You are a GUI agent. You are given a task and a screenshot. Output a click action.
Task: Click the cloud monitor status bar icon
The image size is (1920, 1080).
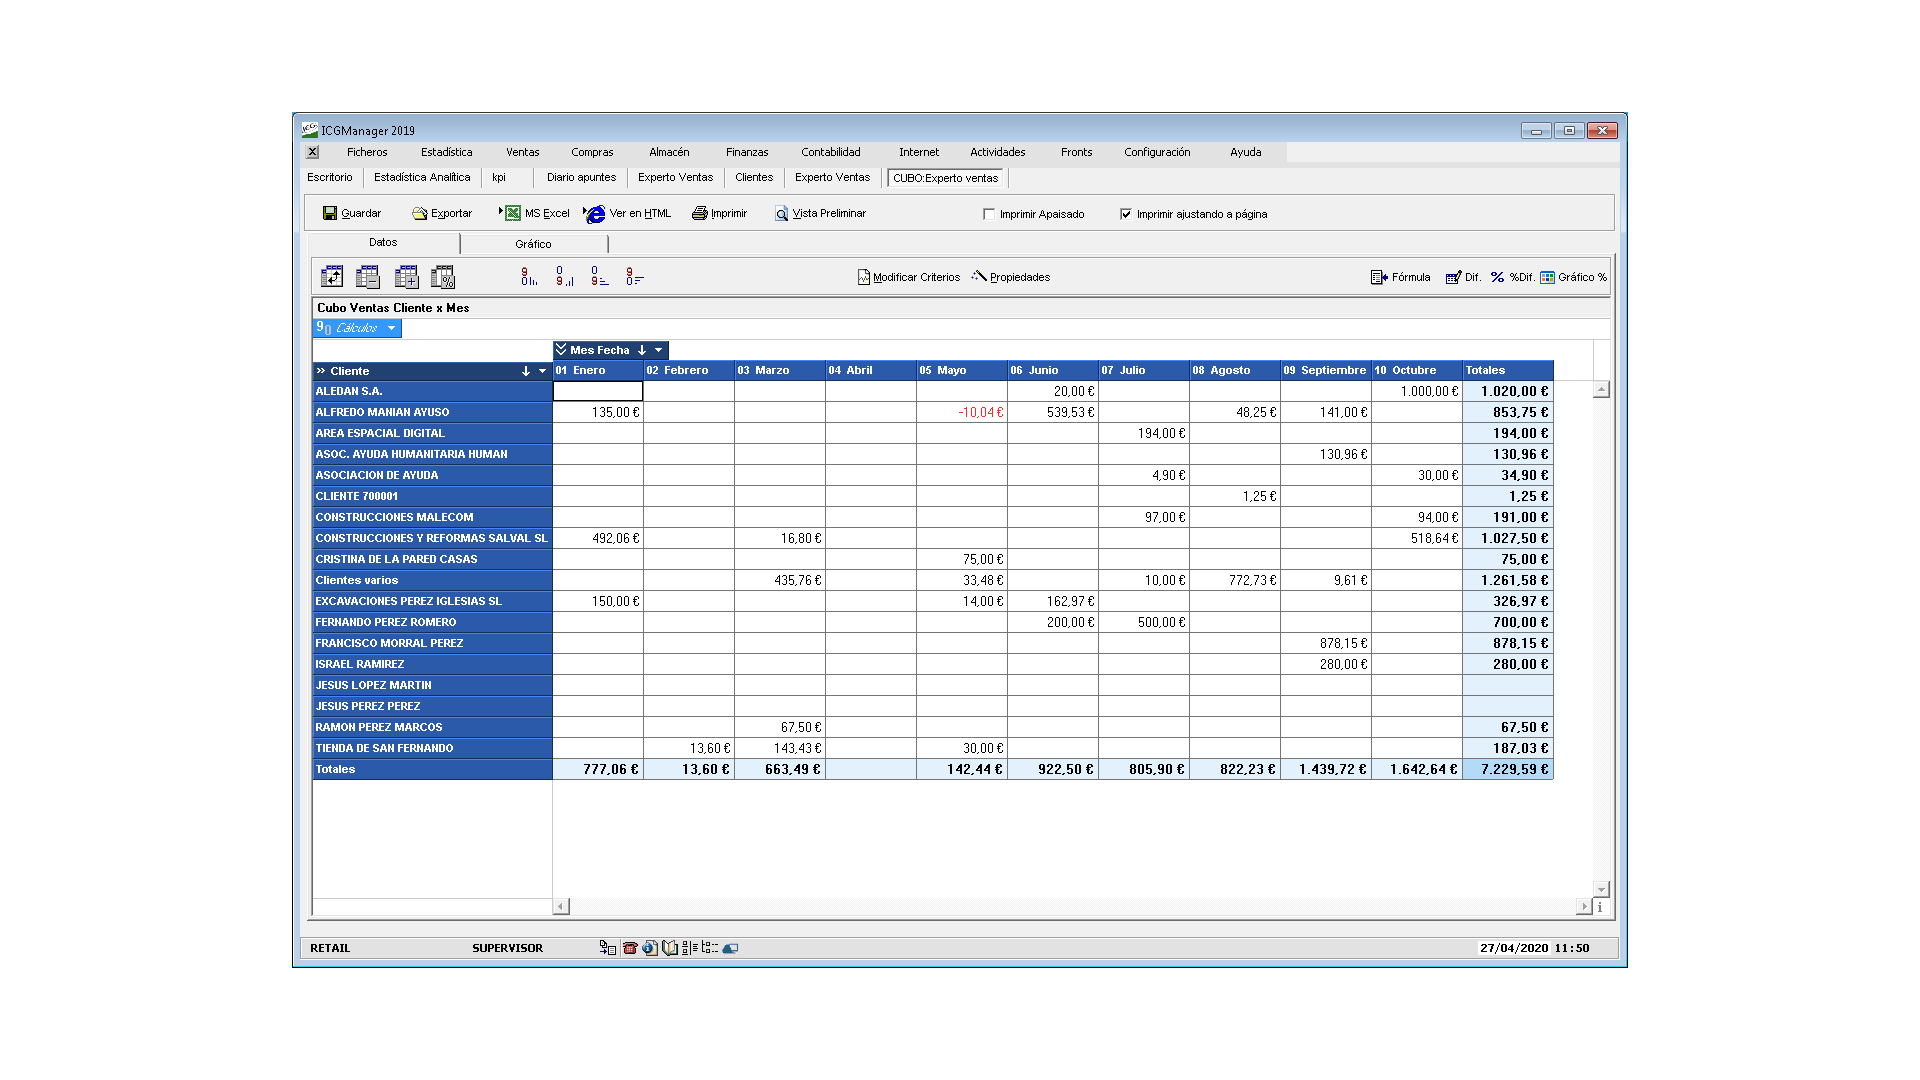tap(731, 948)
